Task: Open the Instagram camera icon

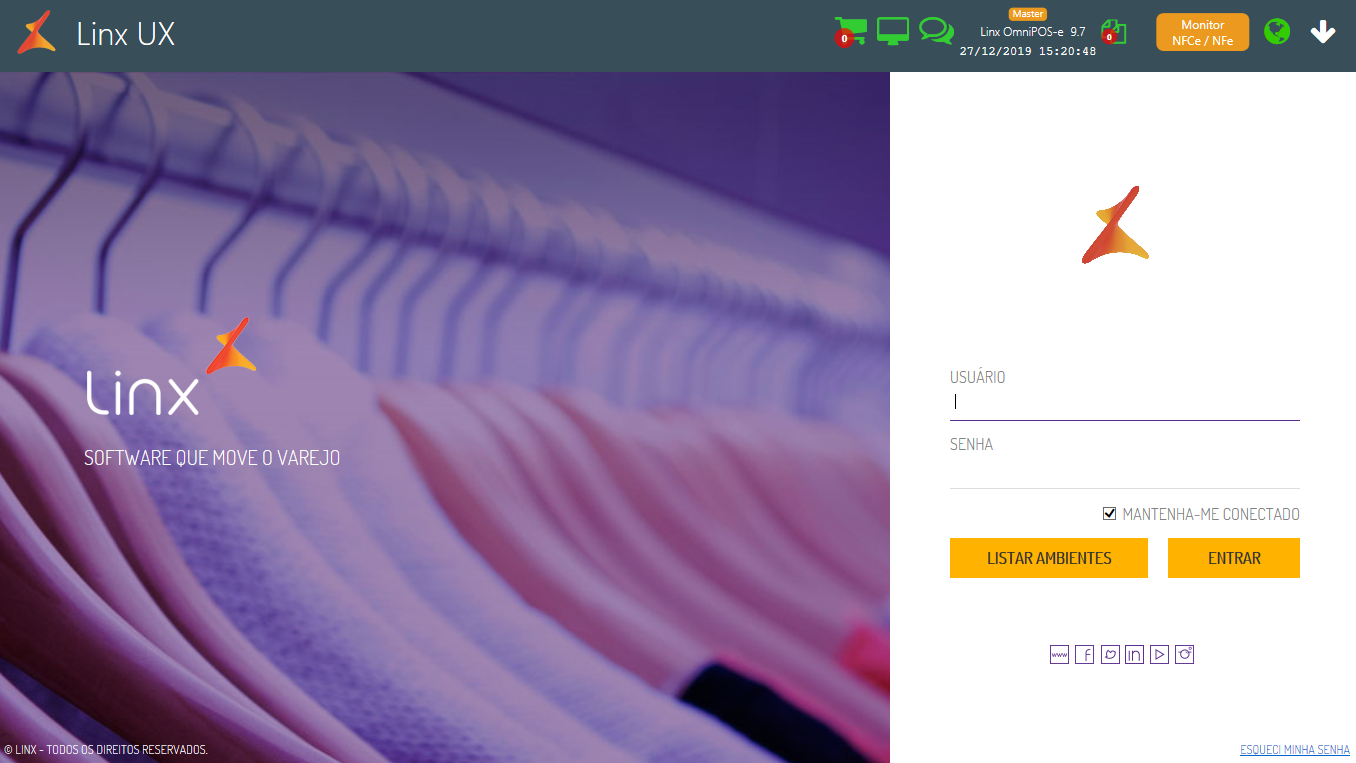Action: 1184,655
